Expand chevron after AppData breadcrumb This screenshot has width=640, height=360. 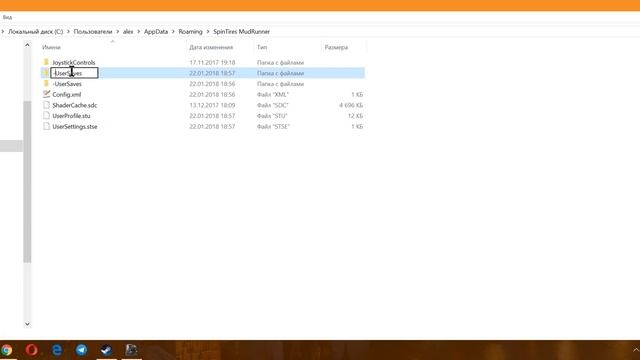pos(173,31)
